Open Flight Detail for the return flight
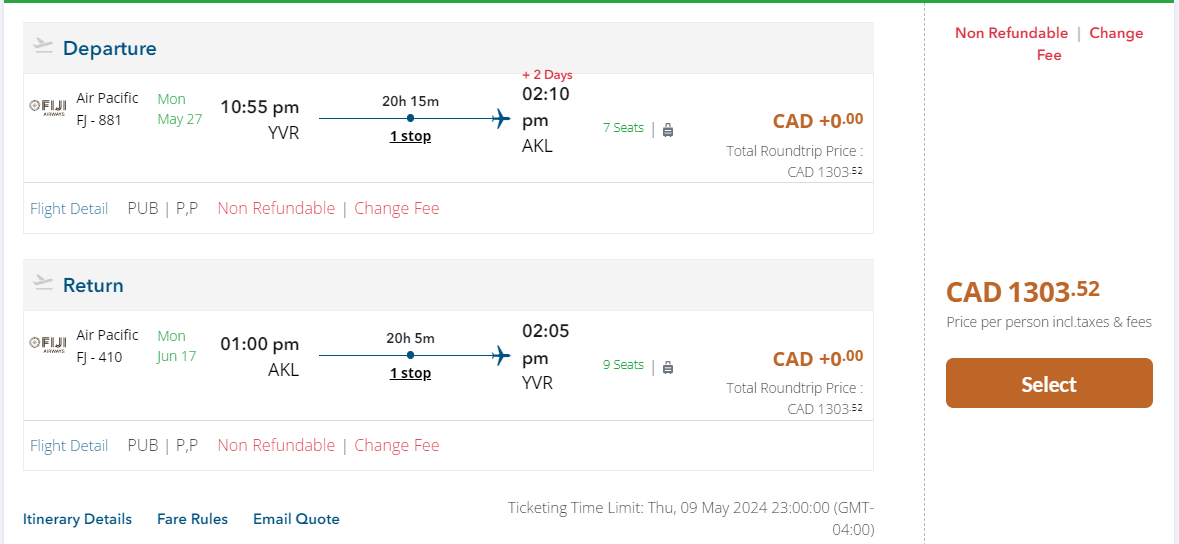The height and width of the screenshot is (544, 1179). coord(69,446)
